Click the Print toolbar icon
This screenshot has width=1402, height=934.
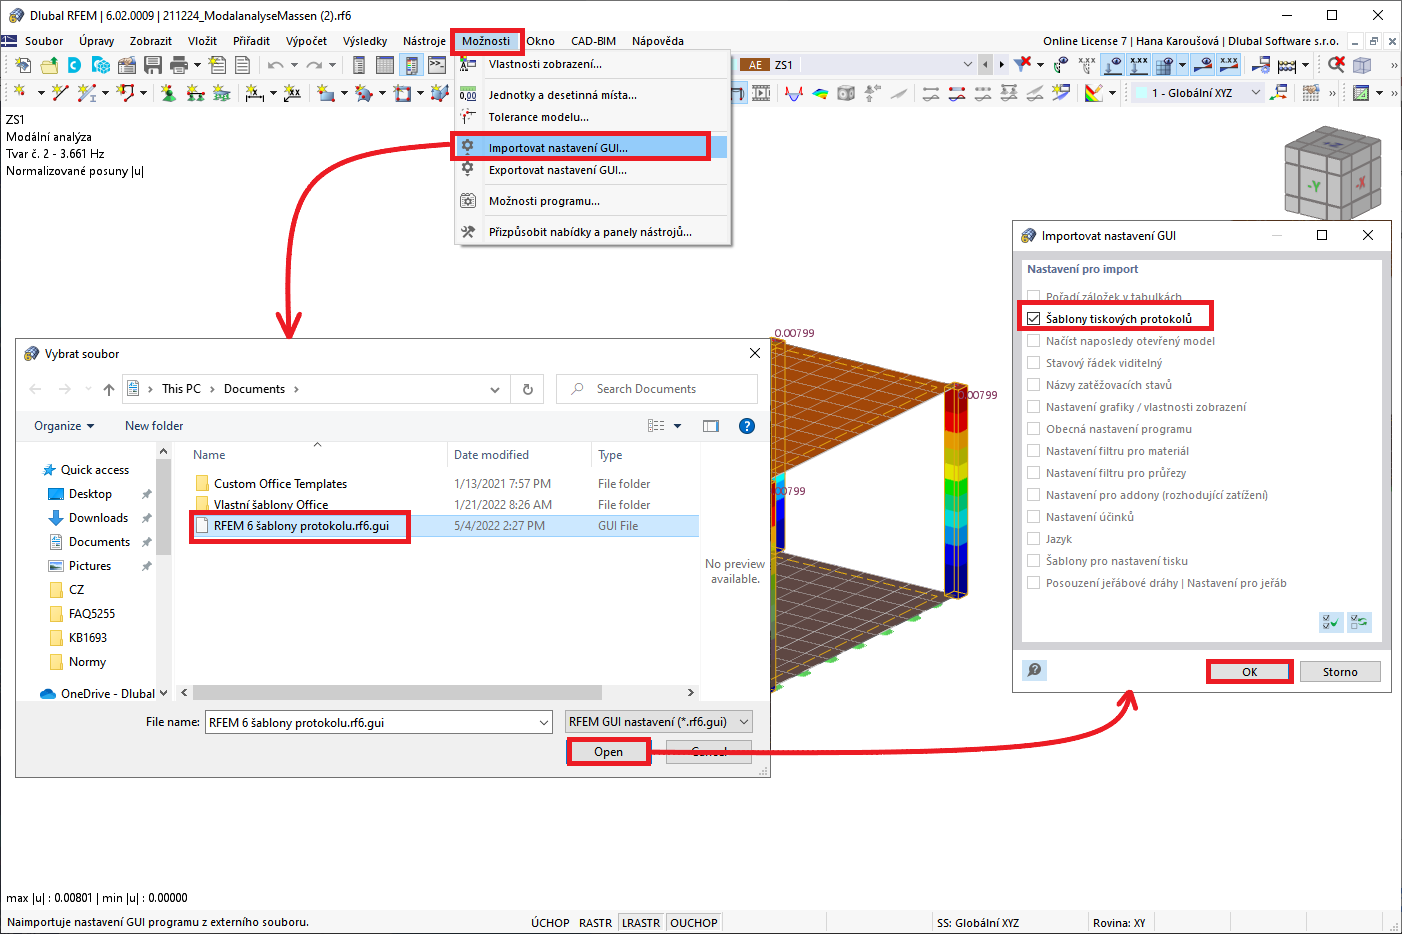click(179, 65)
